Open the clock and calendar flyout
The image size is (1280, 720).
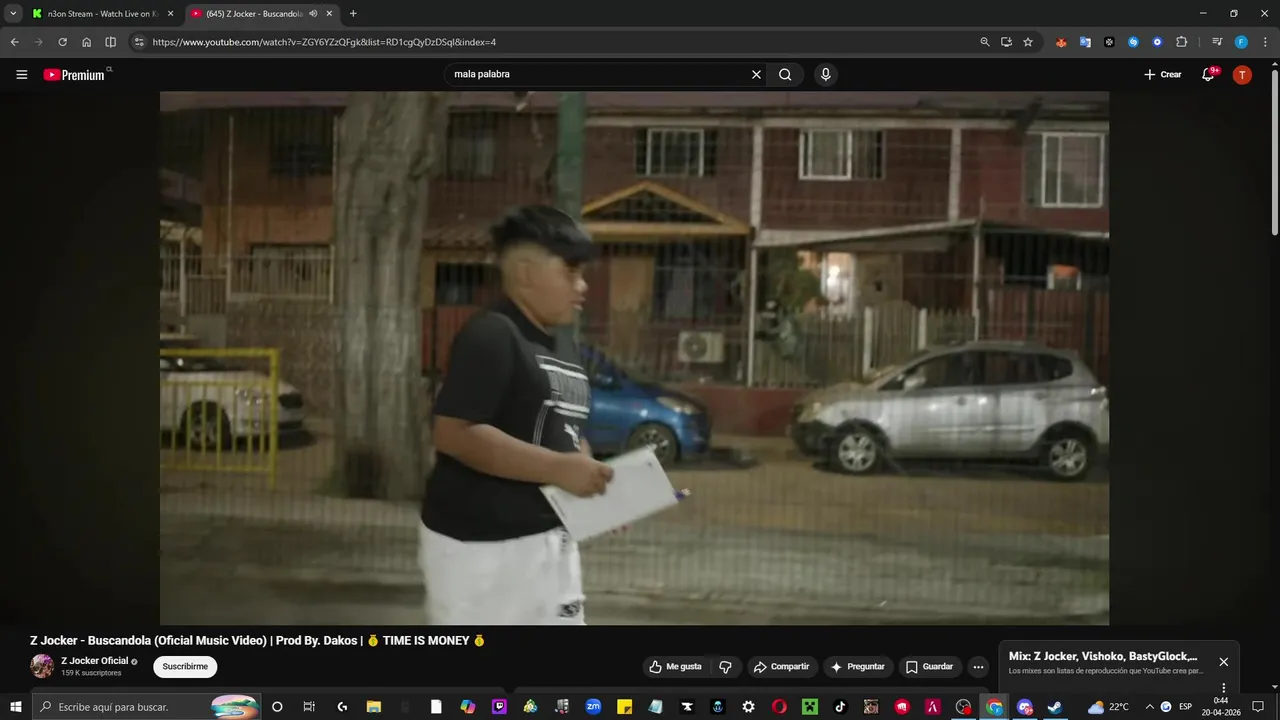1221,706
